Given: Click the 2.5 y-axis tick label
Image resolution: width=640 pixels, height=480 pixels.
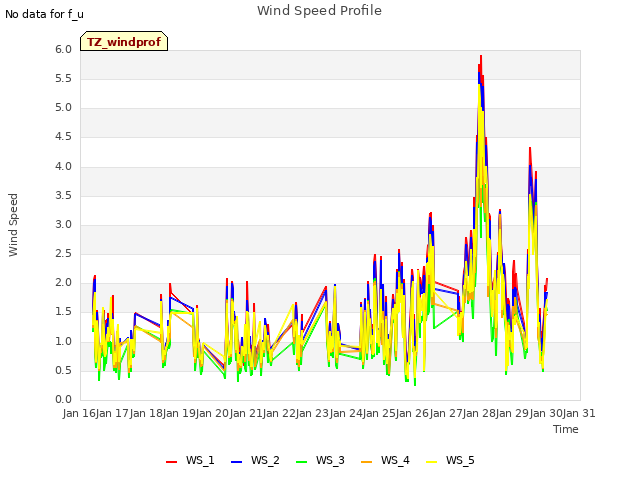Looking at the screenshot, I should click(64, 253).
